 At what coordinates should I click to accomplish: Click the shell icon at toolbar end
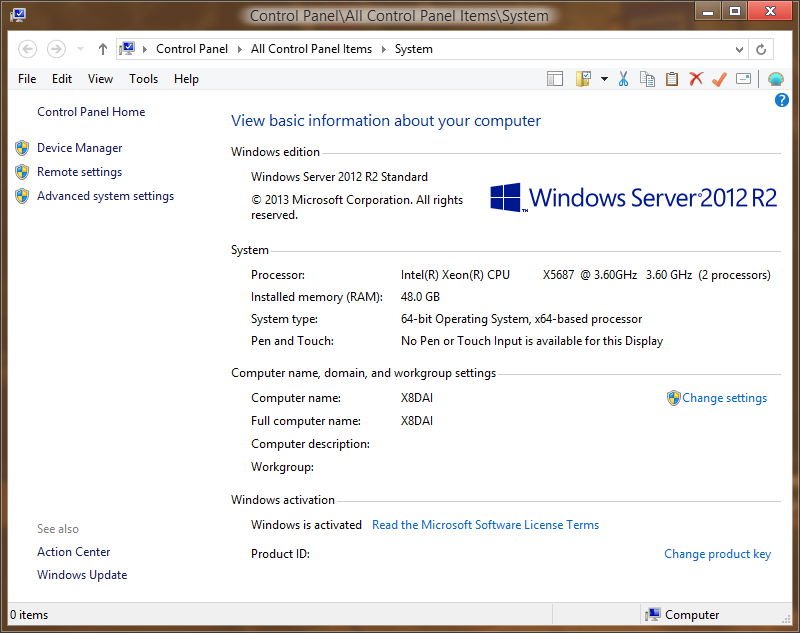[776, 79]
